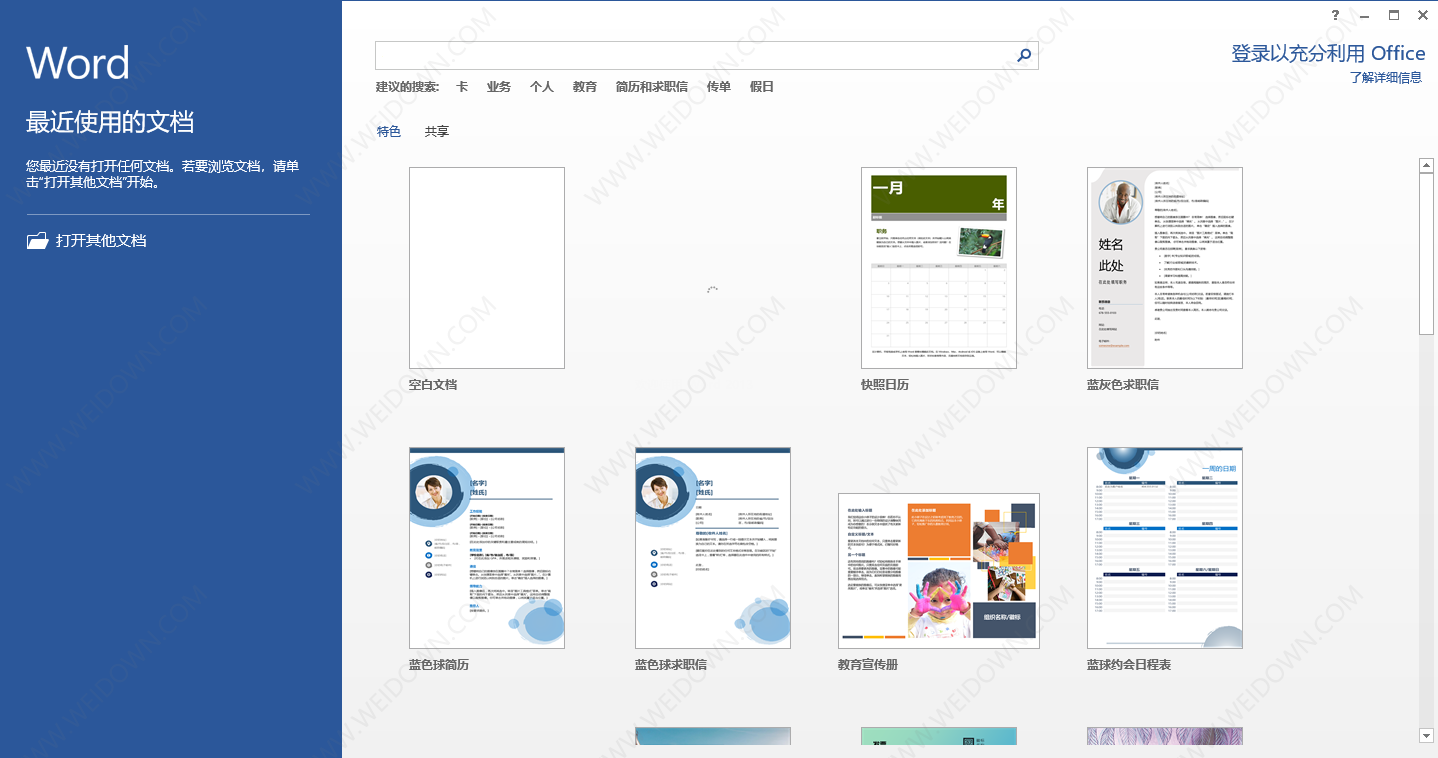The width and height of the screenshot is (1438, 758).
Task: Search suggested category 简历和求职信
Action: 651,87
